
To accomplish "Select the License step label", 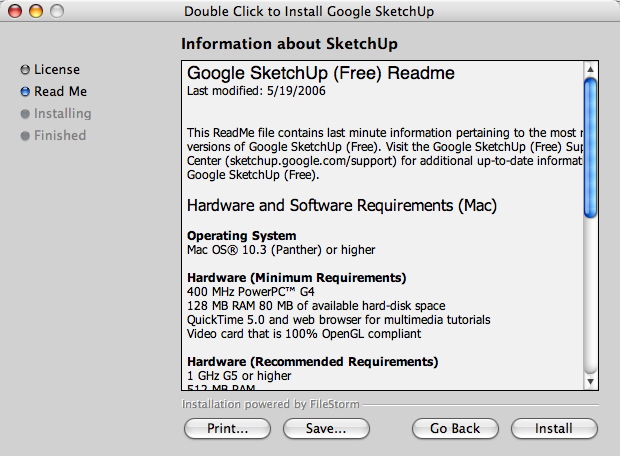I will 57,70.
